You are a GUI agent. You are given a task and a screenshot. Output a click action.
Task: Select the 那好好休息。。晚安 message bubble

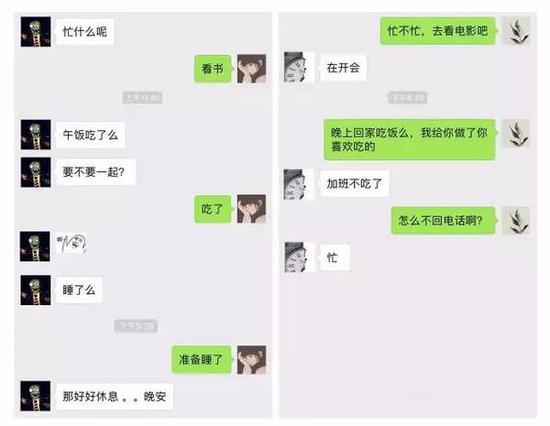[114, 397]
